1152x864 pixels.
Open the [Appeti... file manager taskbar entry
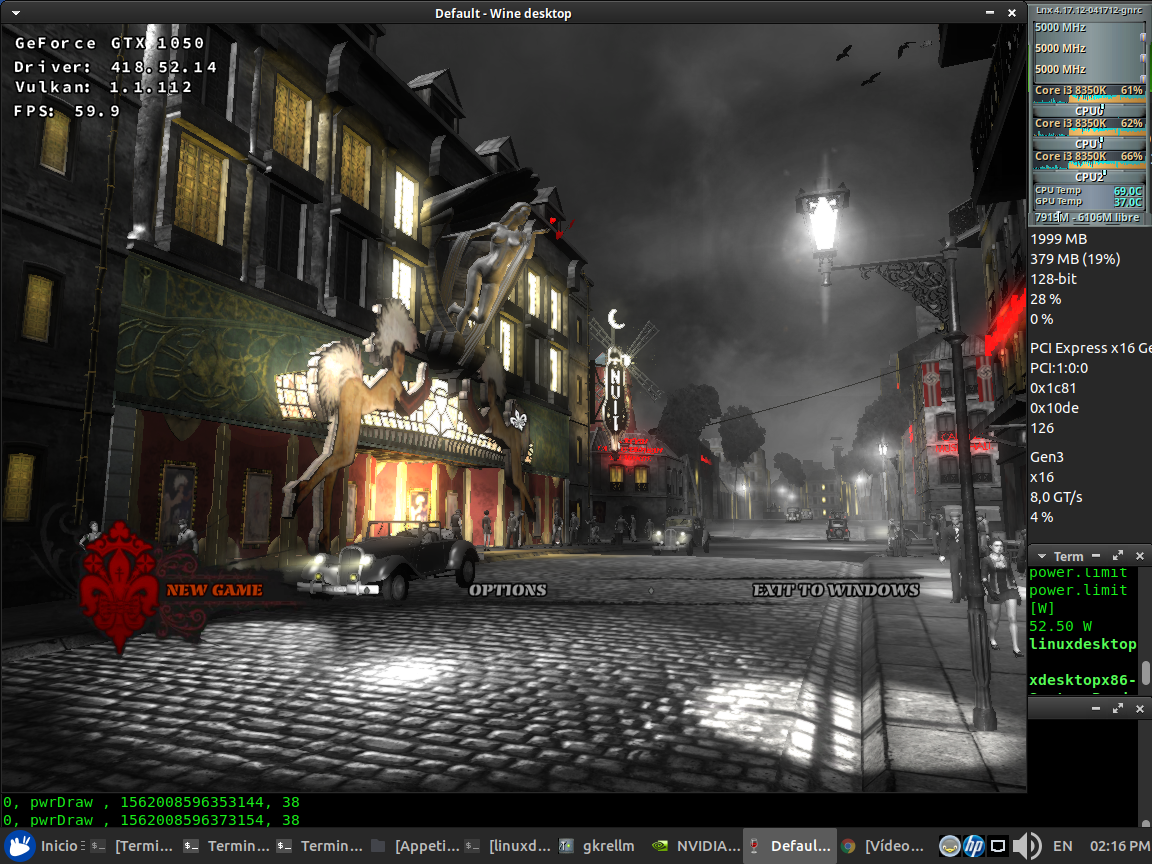416,846
